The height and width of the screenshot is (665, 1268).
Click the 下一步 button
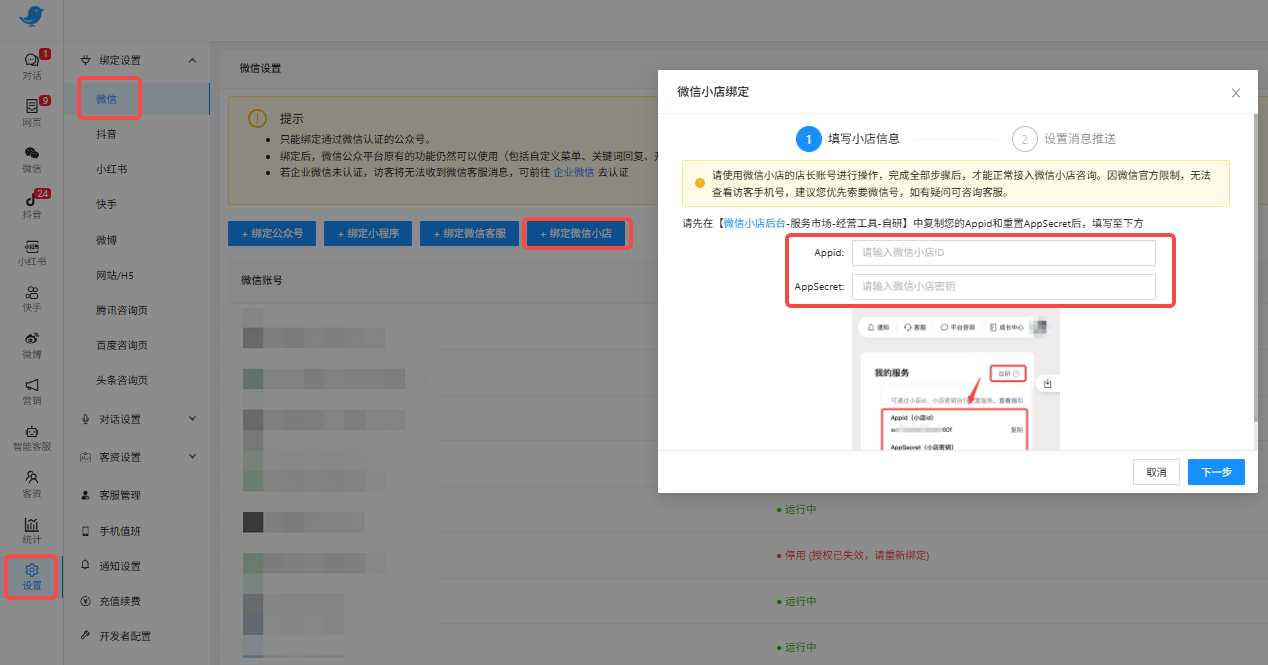[1216, 472]
